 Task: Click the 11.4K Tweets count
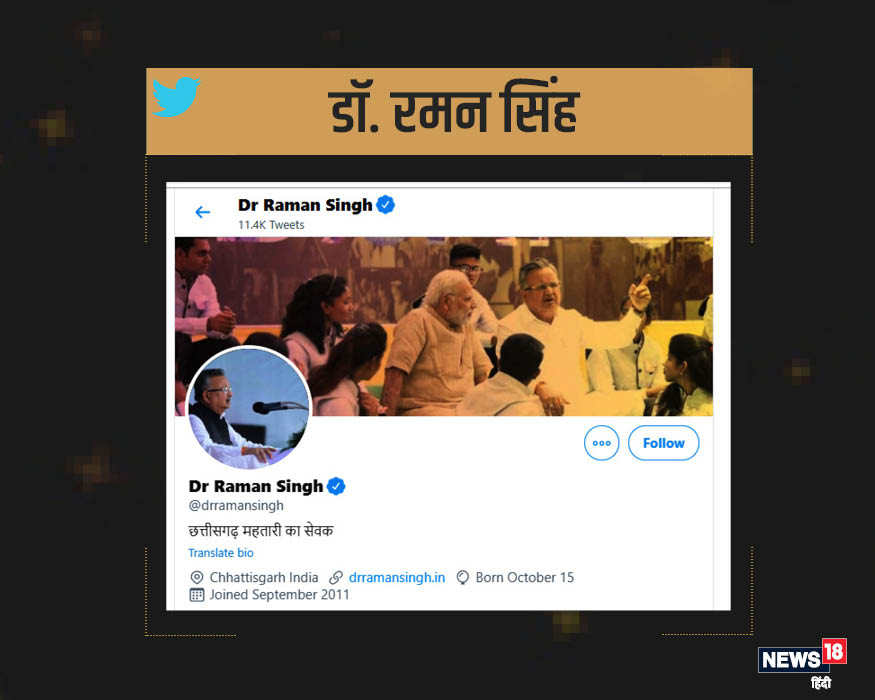click(x=271, y=225)
